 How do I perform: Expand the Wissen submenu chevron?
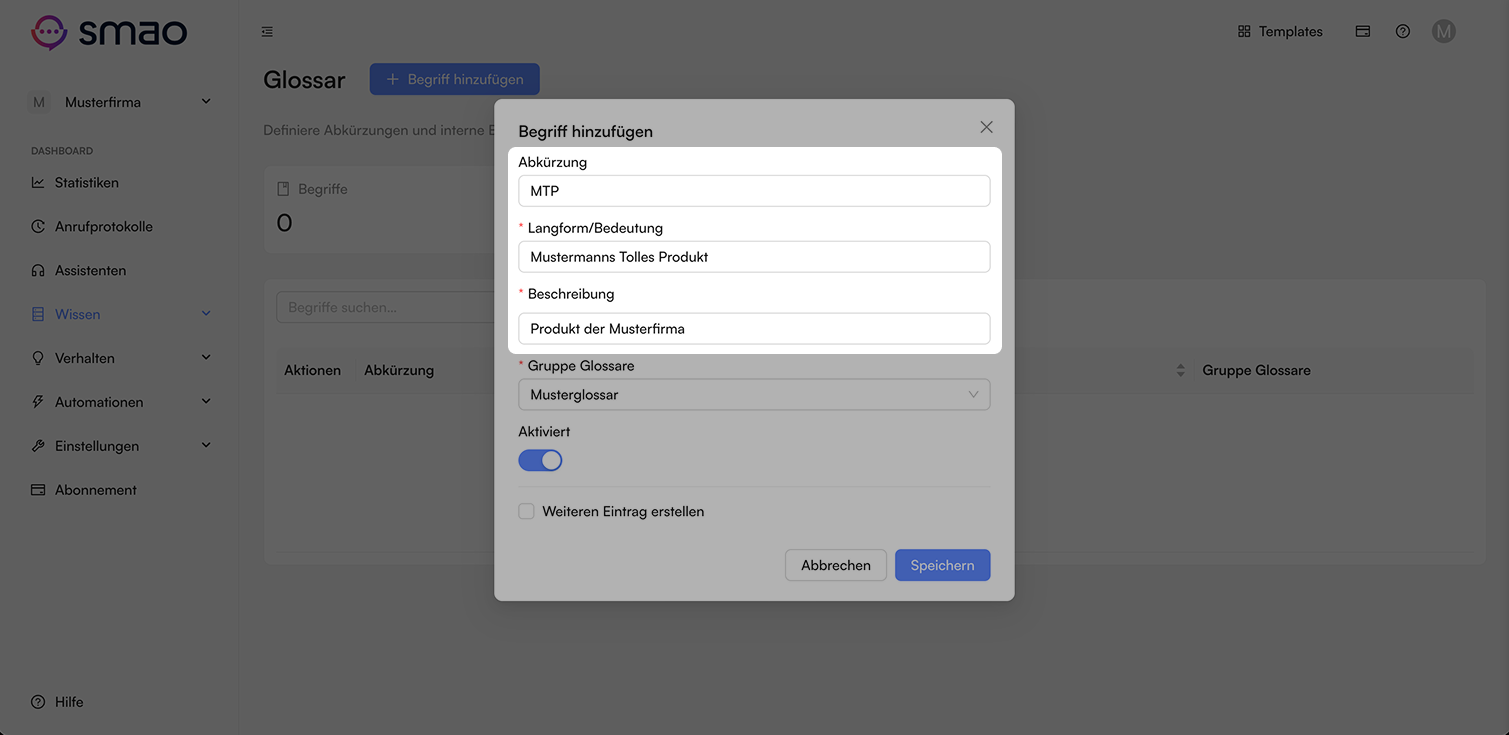(206, 314)
